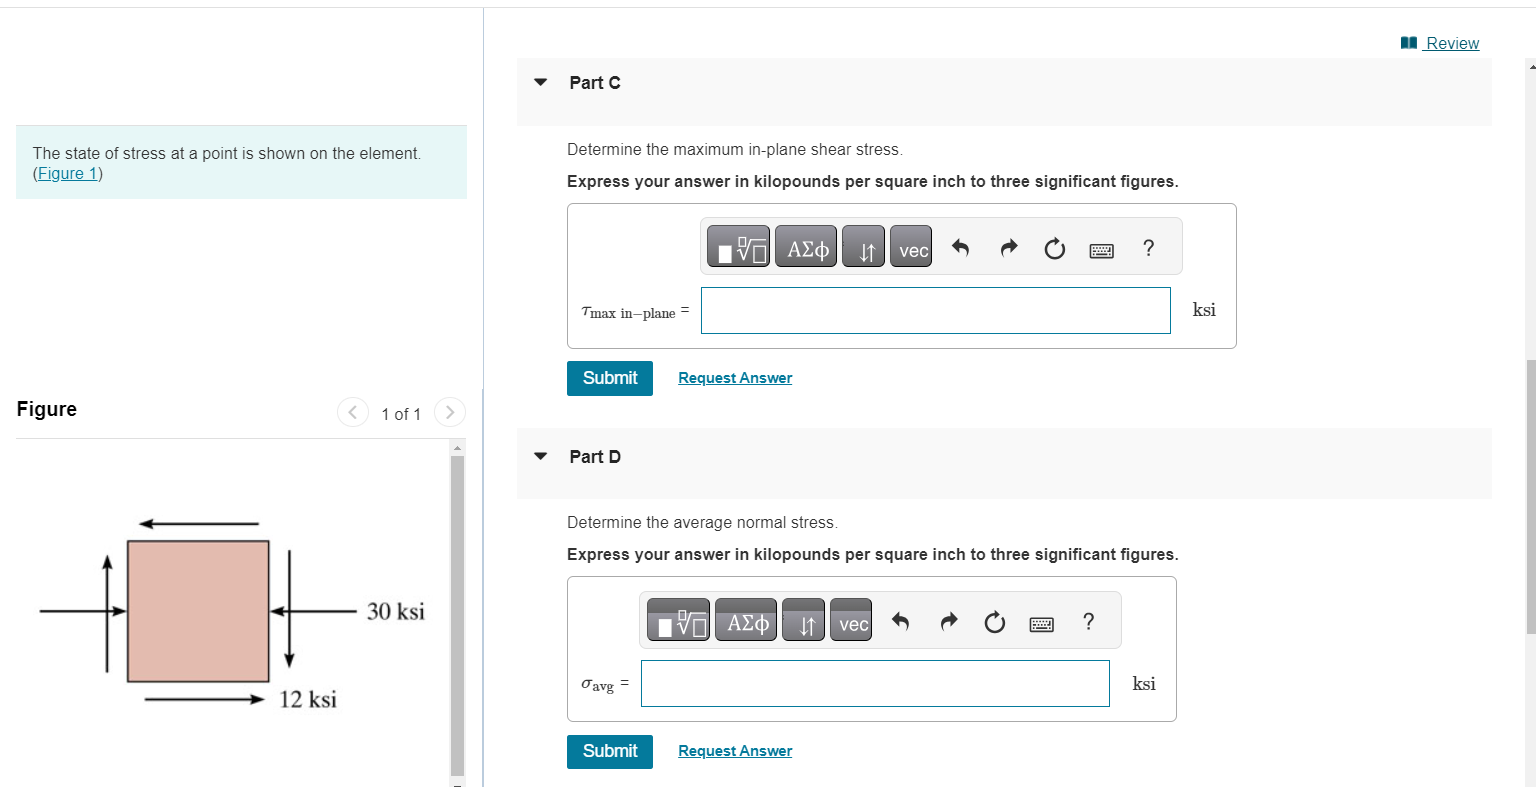Go to previous figure
The height and width of the screenshot is (787, 1536).
352,412
